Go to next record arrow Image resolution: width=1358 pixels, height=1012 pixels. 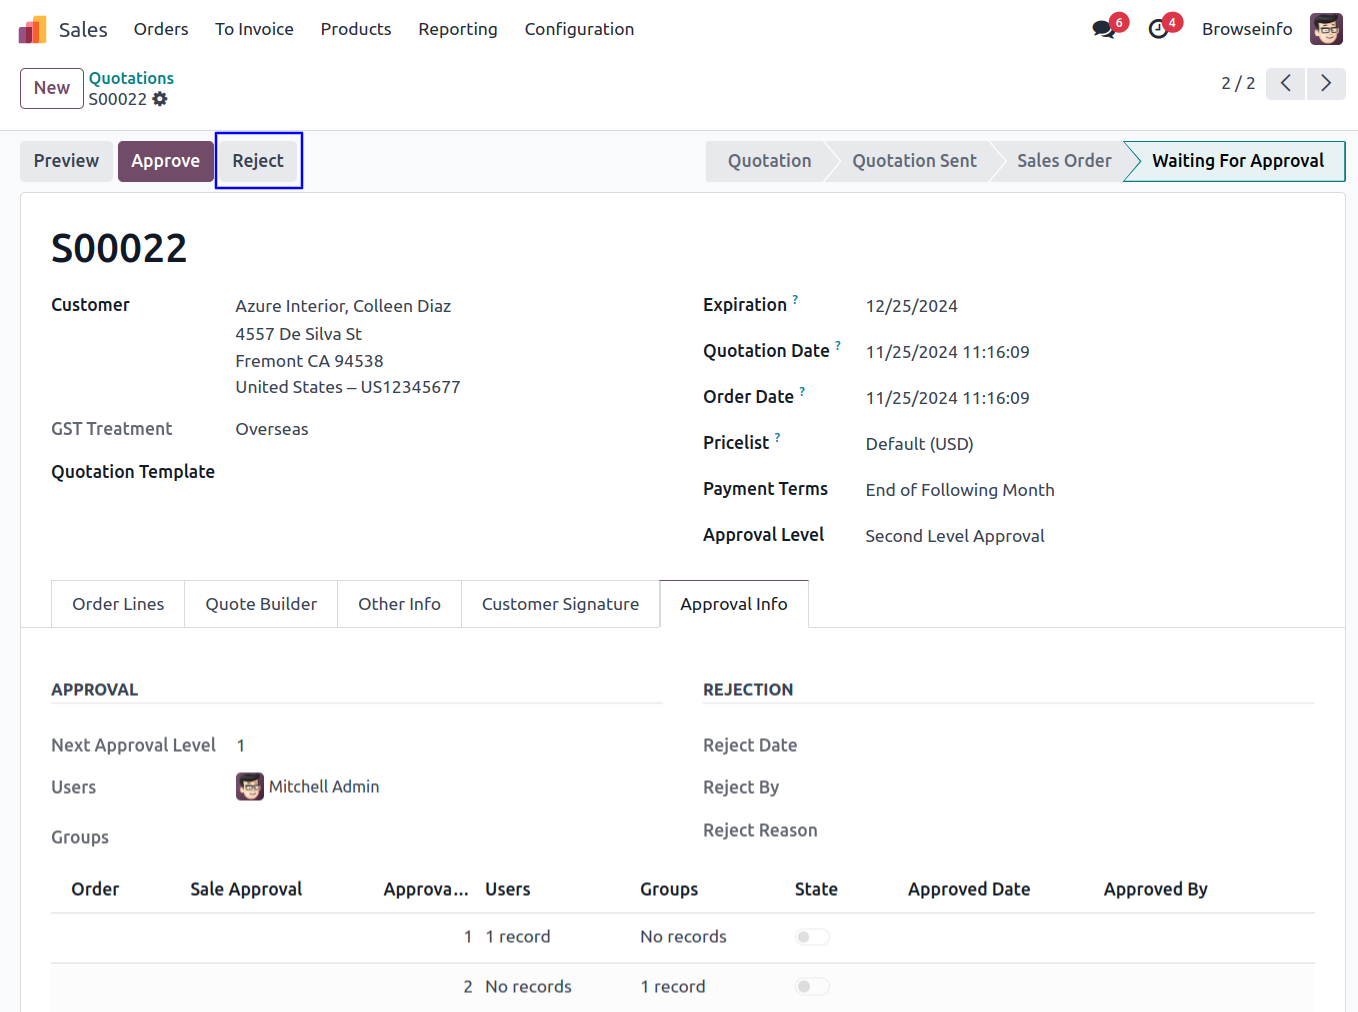click(1326, 83)
